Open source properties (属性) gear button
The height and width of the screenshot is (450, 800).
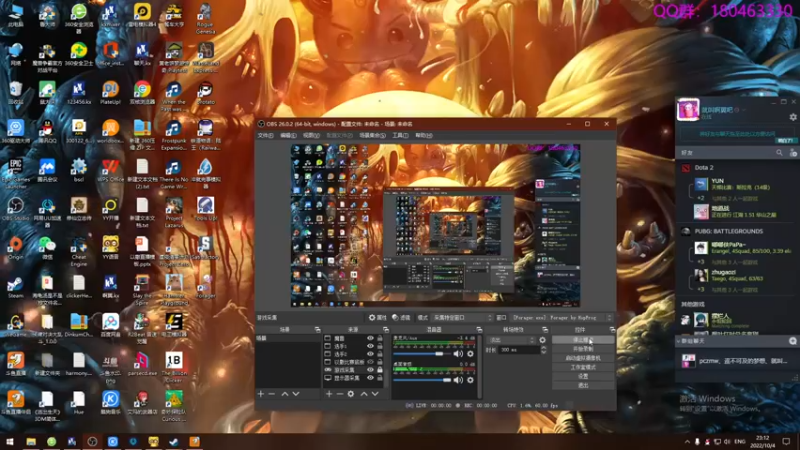378,317
